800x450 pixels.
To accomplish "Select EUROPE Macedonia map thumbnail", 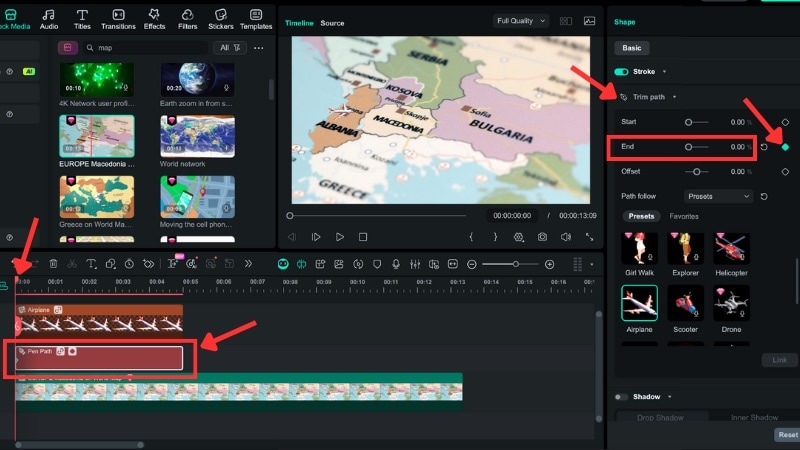I will 96,136.
